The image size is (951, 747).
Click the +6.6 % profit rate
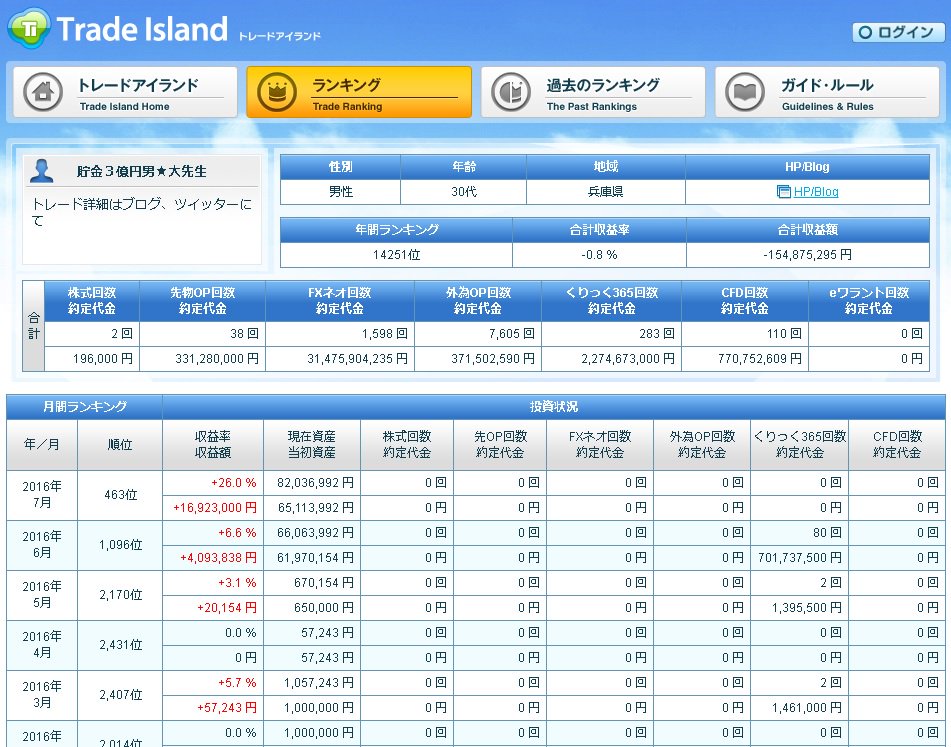pyautogui.click(x=237, y=533)
